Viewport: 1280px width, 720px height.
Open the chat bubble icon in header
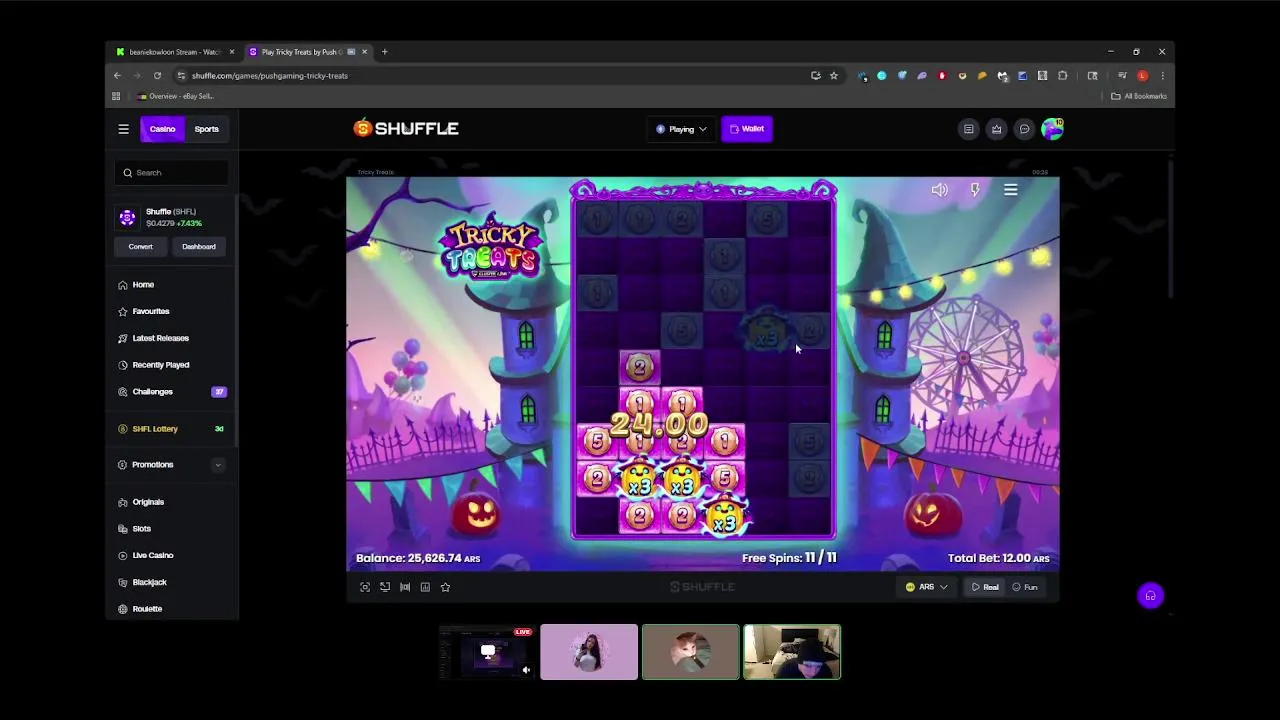(1024, 129)
